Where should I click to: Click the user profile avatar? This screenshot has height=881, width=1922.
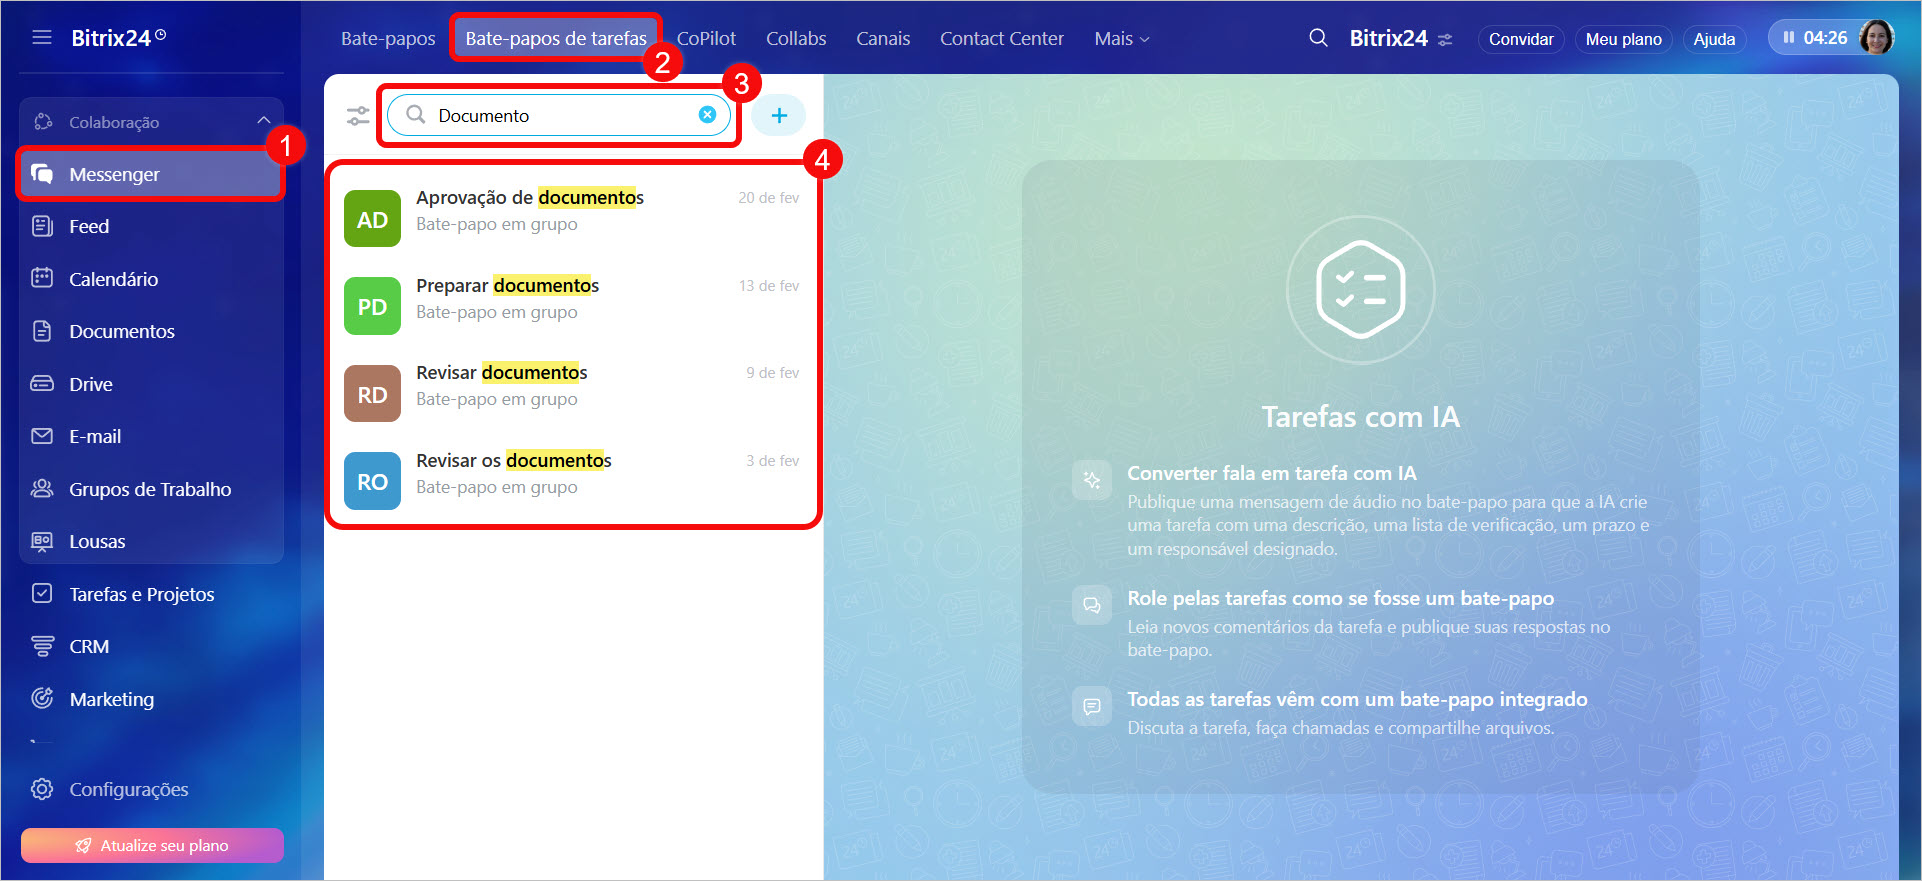[1876, 38]
